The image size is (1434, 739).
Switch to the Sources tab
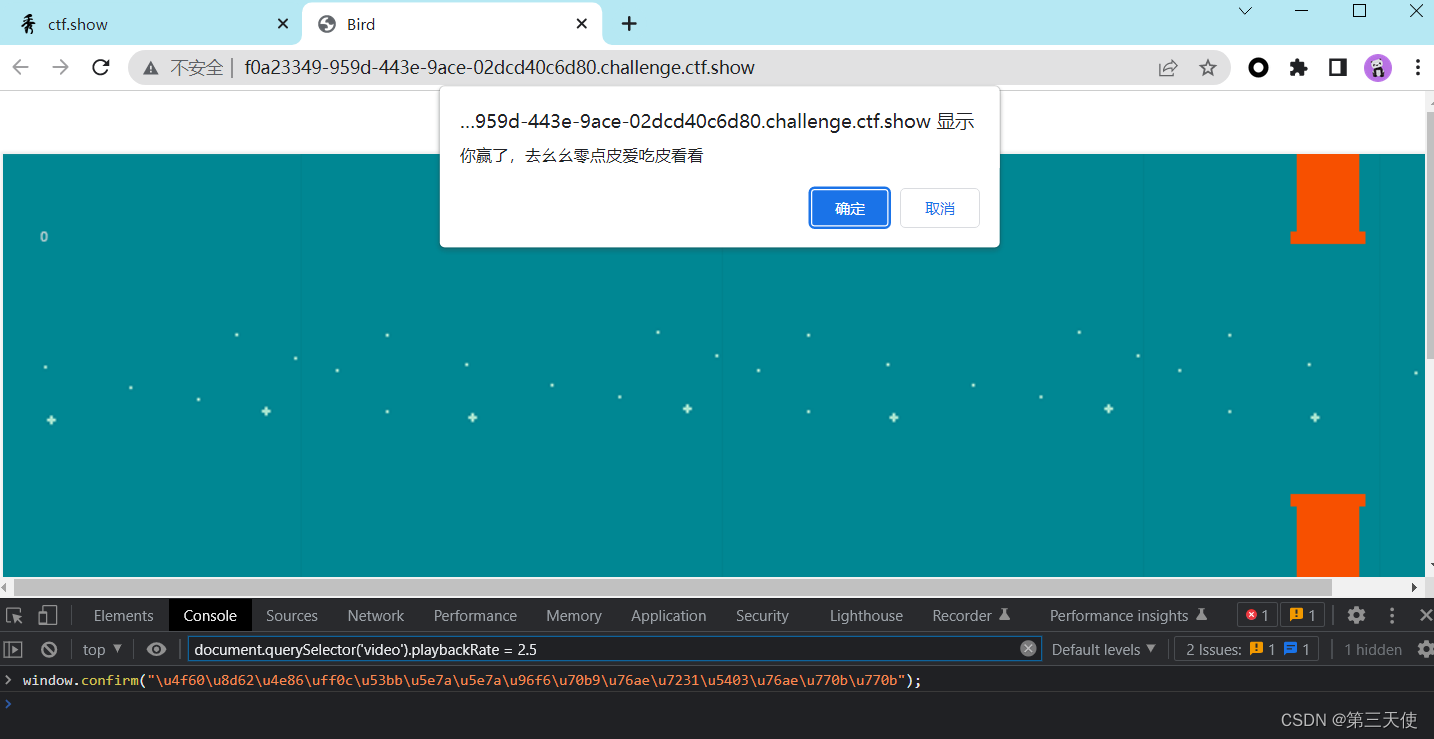pos(292,615)
